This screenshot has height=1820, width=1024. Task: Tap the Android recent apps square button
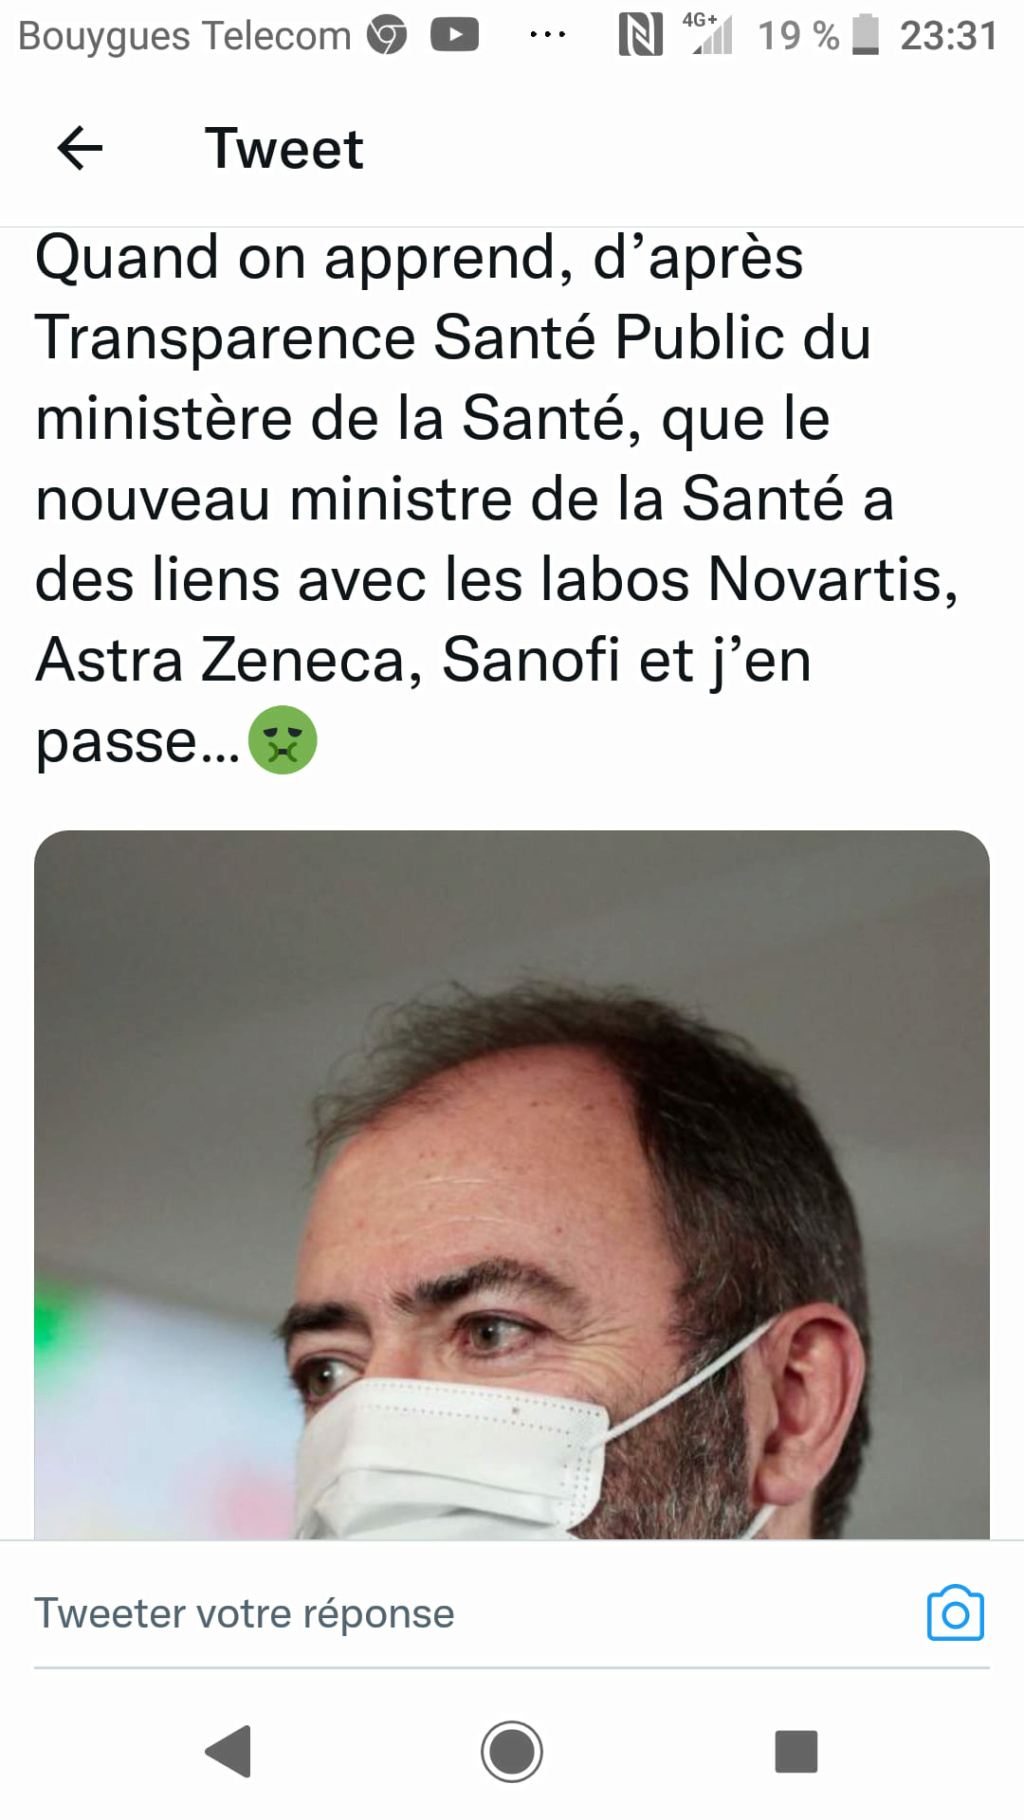click(x=796, y=1751)
